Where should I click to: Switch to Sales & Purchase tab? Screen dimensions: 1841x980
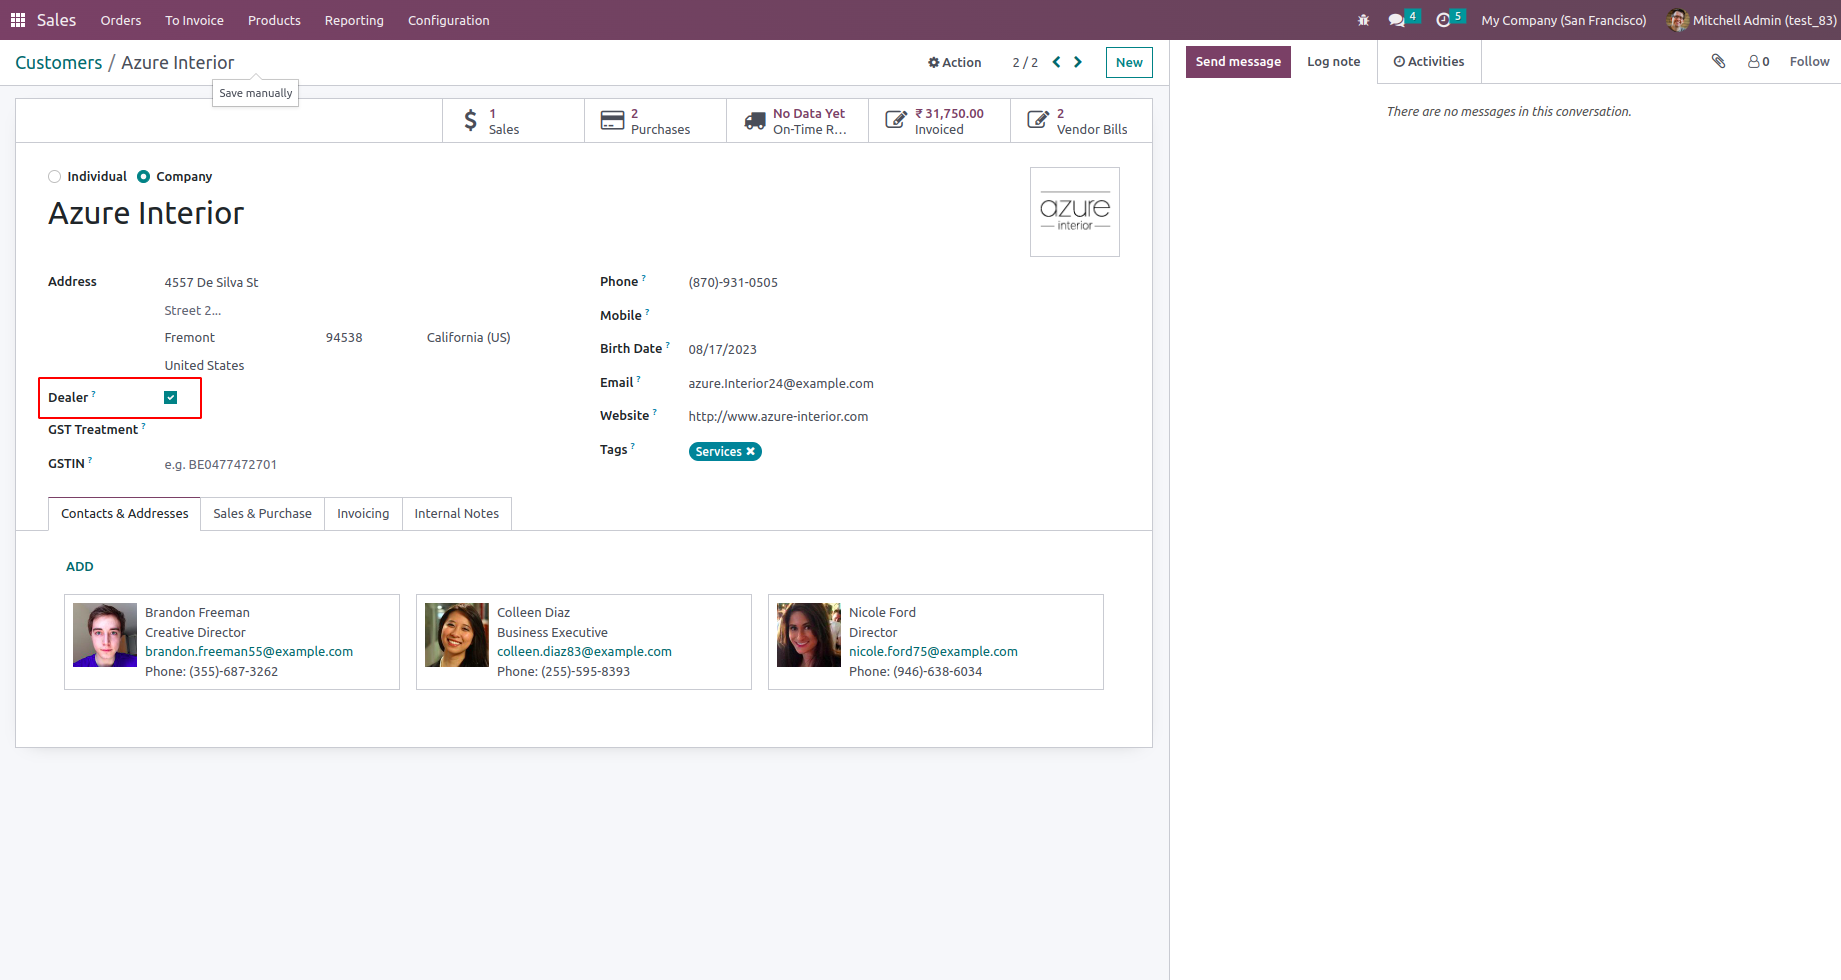262,514
